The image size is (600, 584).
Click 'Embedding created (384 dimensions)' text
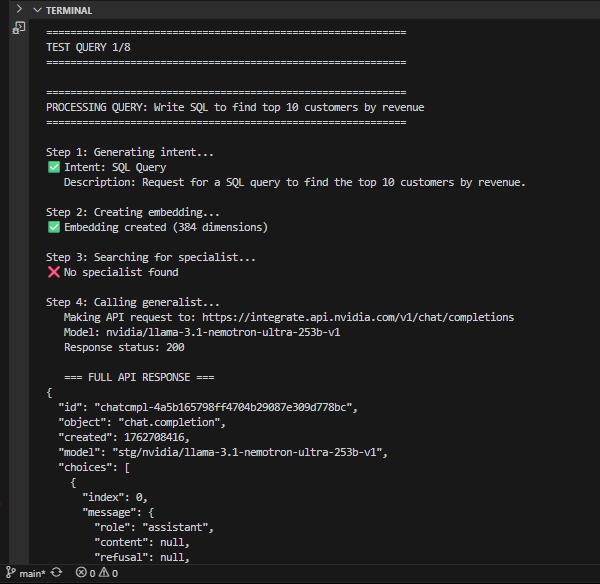166,227
